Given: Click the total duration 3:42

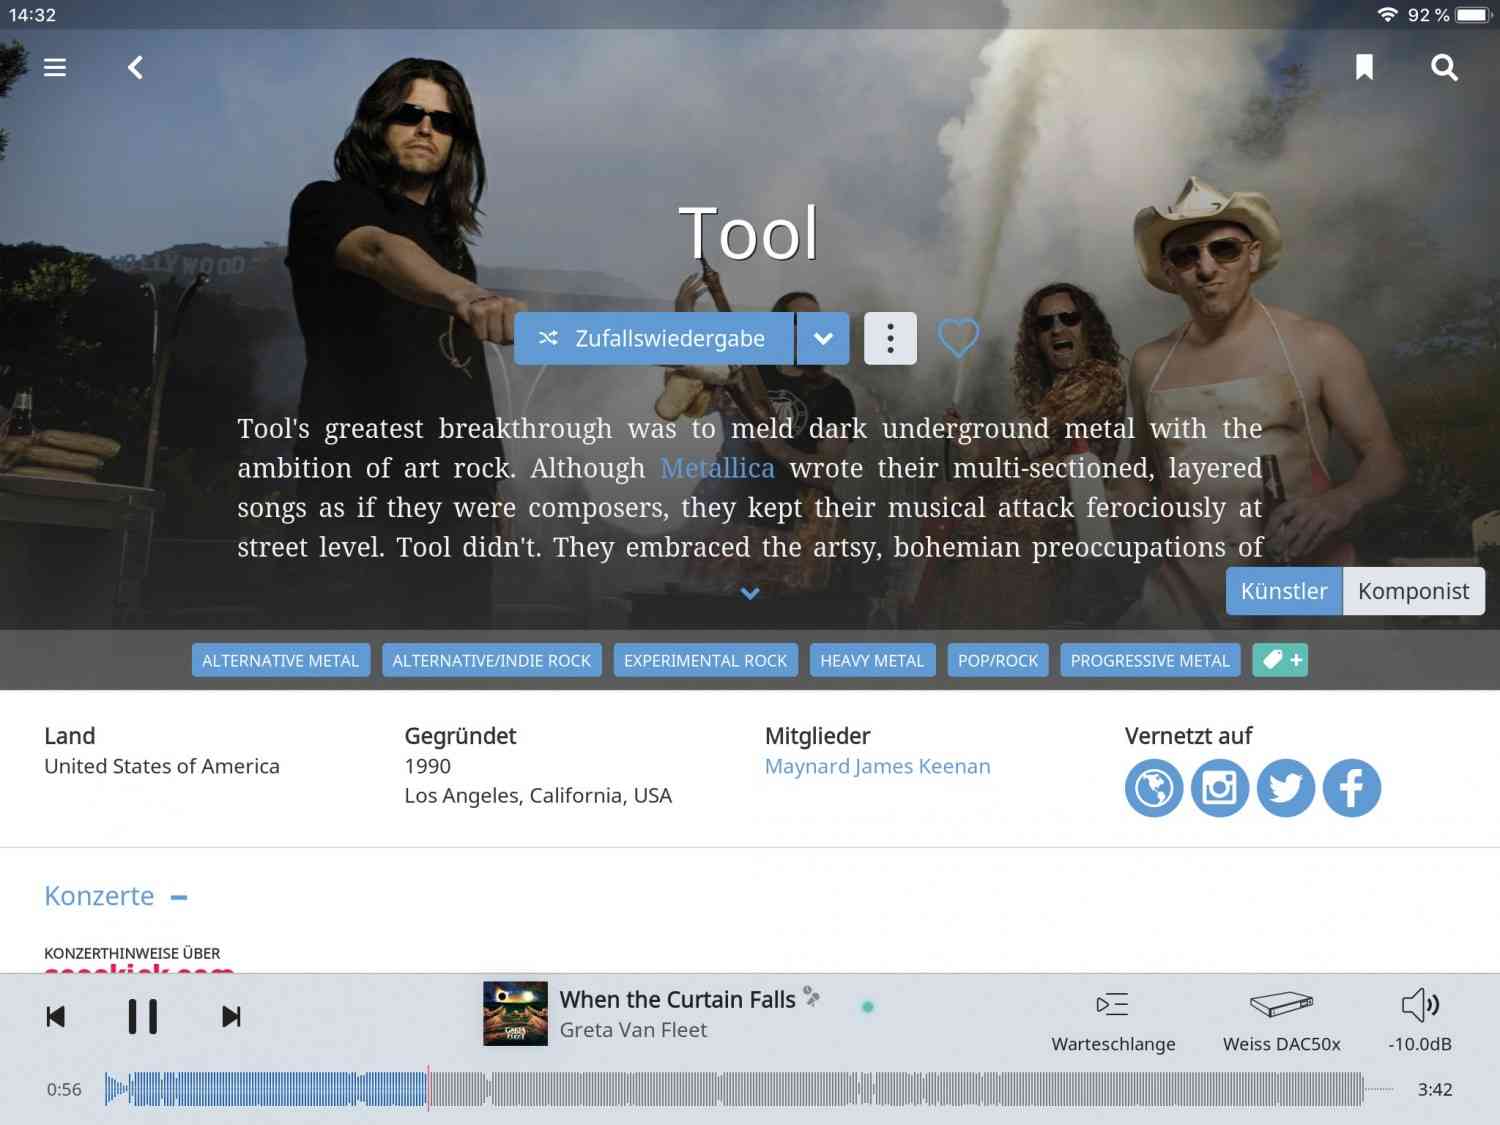Looking at the screenshot, I should pos(1435,1090).
